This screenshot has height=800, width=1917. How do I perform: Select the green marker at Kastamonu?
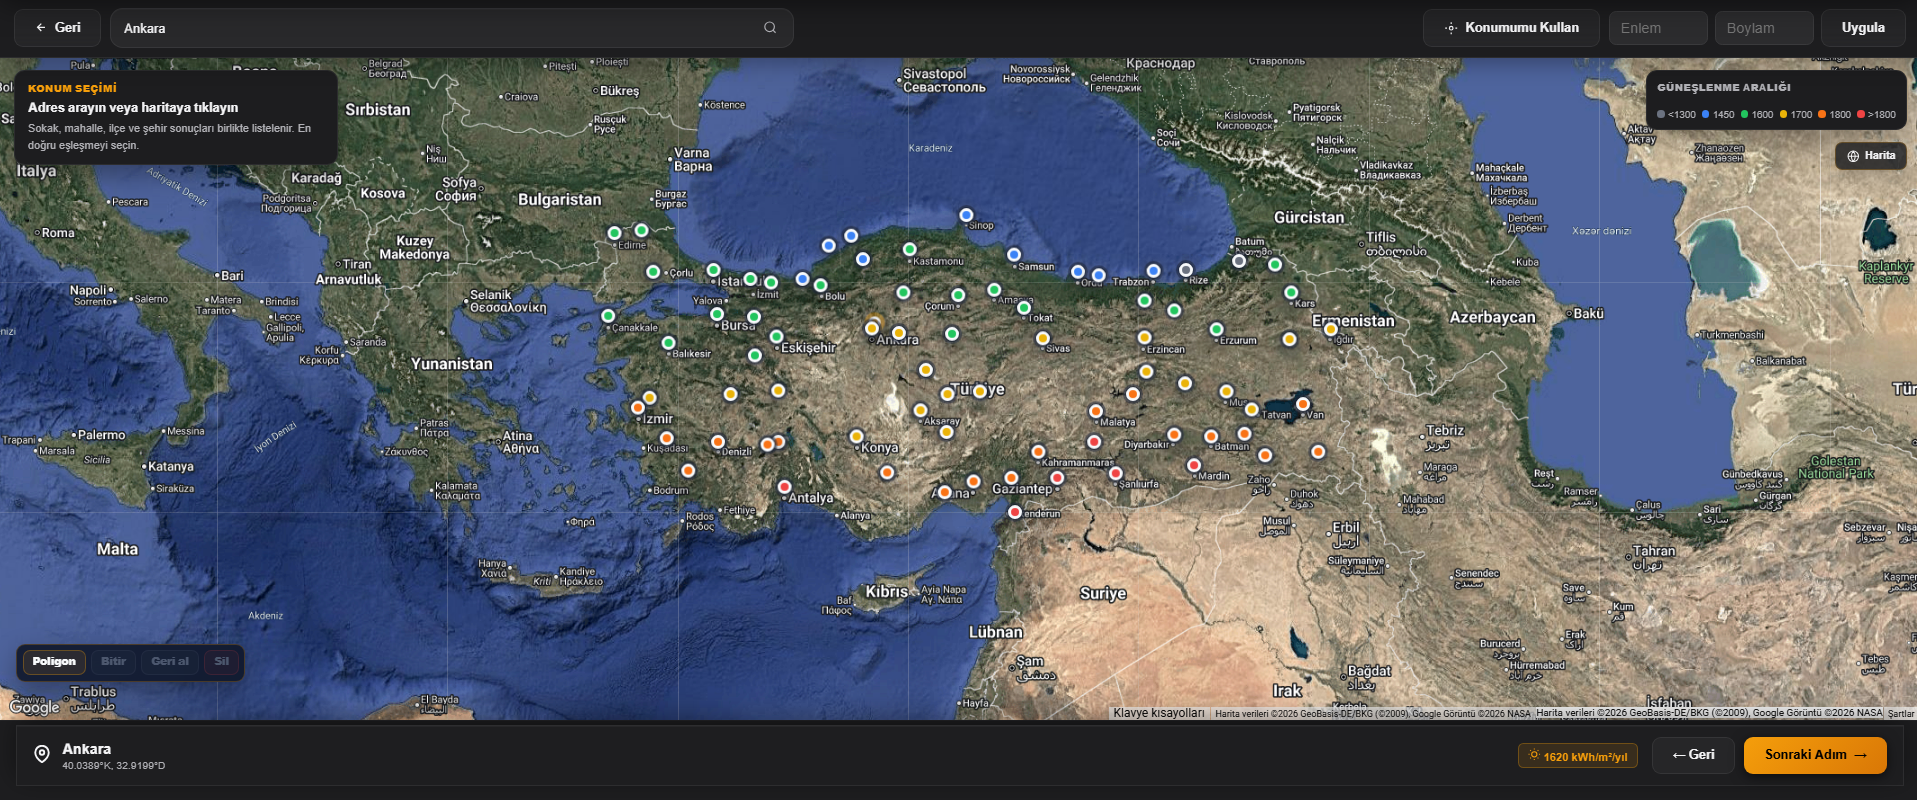[909, 249]
